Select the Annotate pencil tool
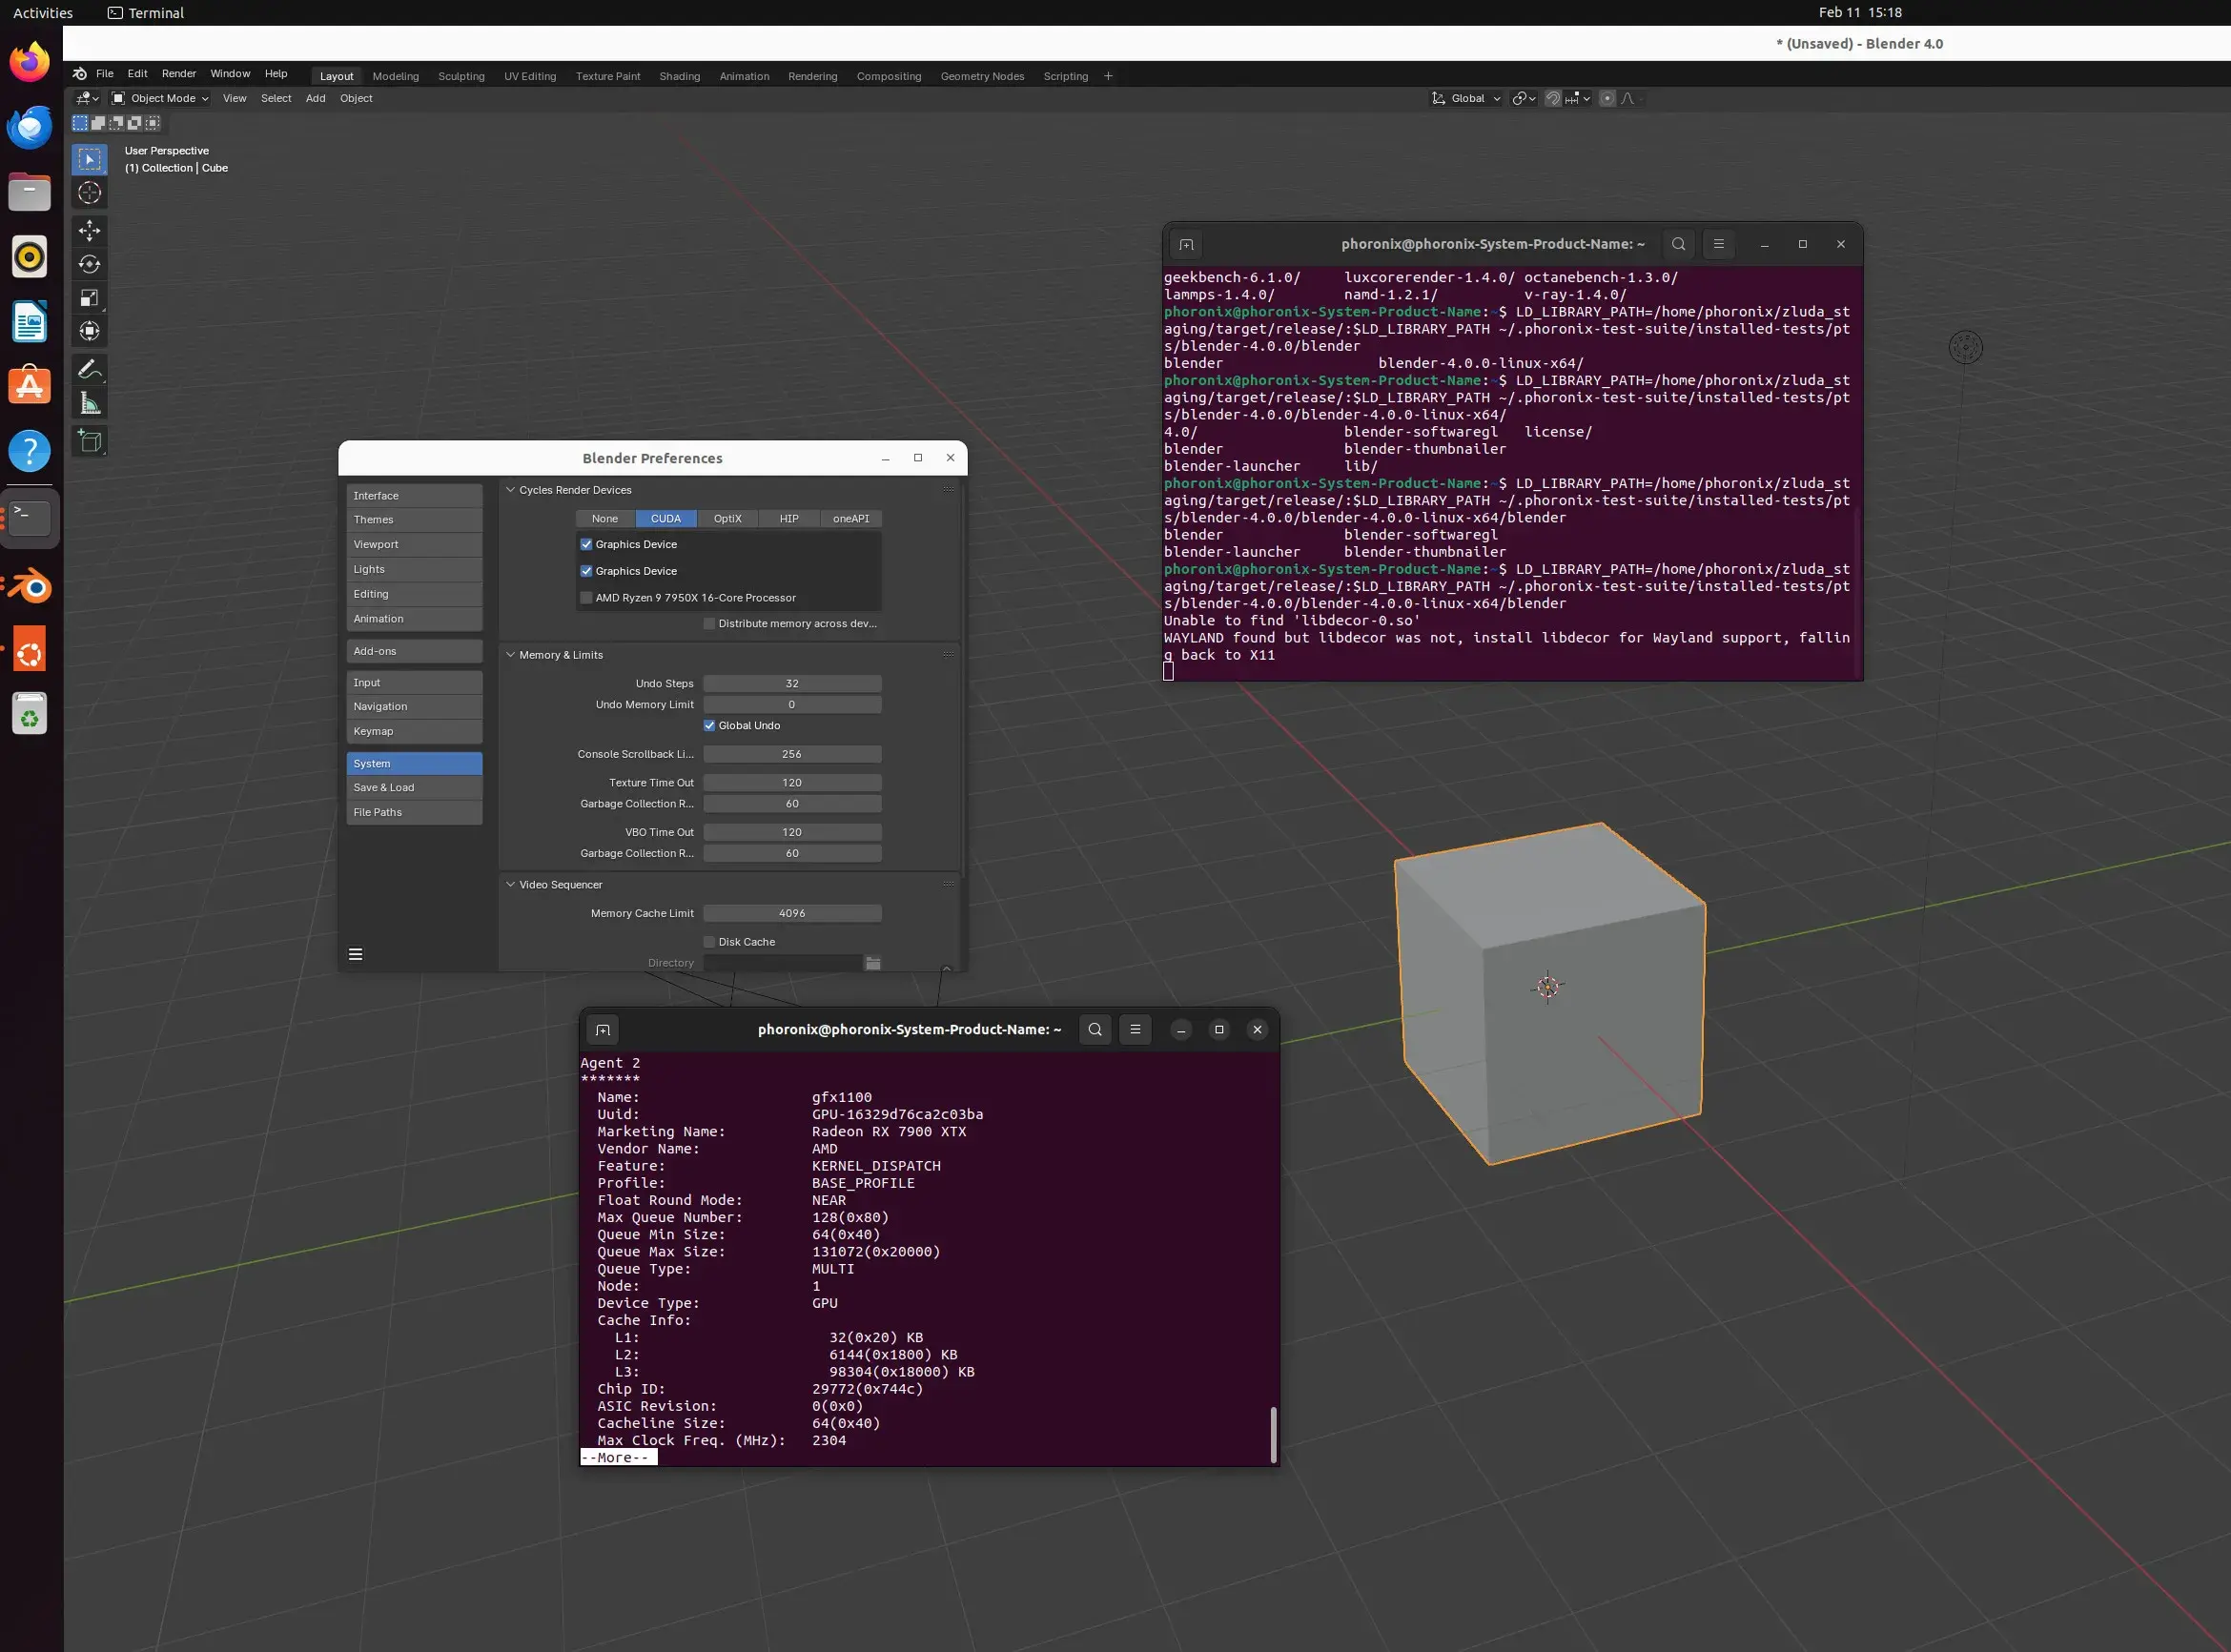Viewport: 2231px width, 1652px height. click(x=90, y=370)
